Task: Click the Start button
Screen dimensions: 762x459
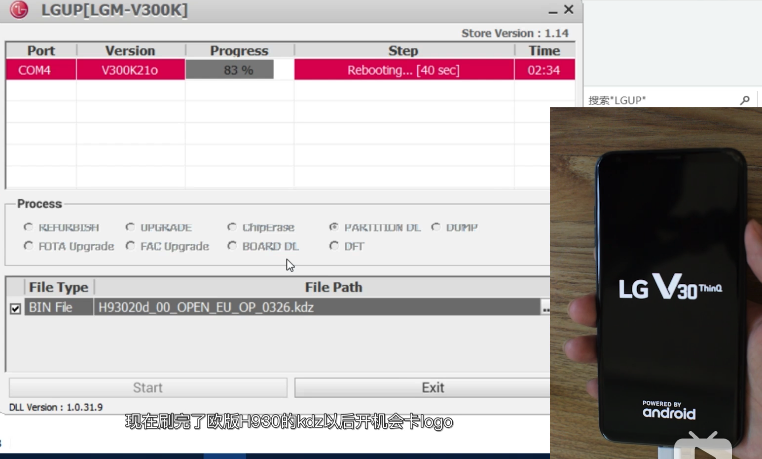Action: (x=148, y=388)
